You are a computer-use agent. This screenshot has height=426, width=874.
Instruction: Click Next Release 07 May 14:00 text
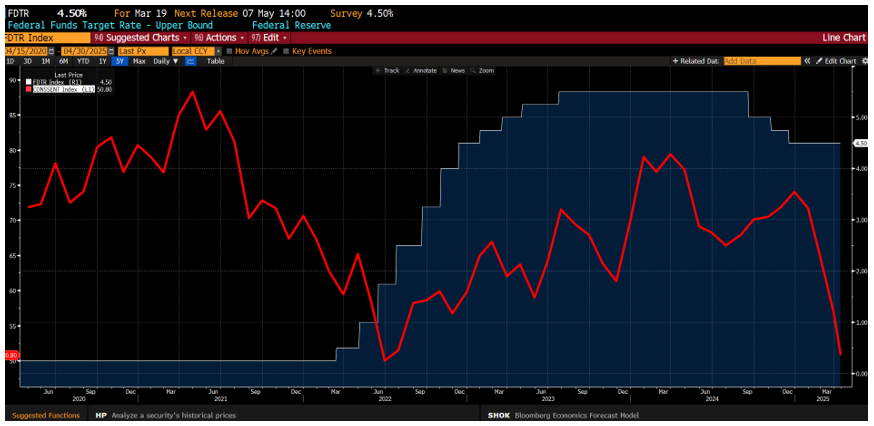(x=240, y=13)
